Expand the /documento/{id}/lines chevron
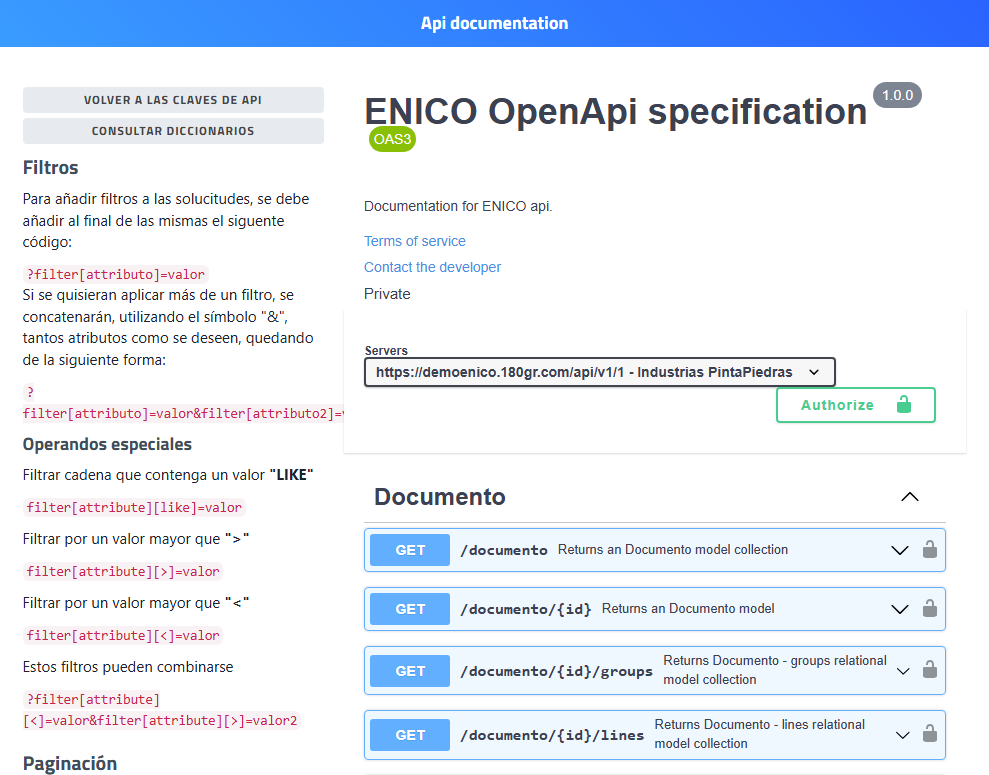 [903, 735]
